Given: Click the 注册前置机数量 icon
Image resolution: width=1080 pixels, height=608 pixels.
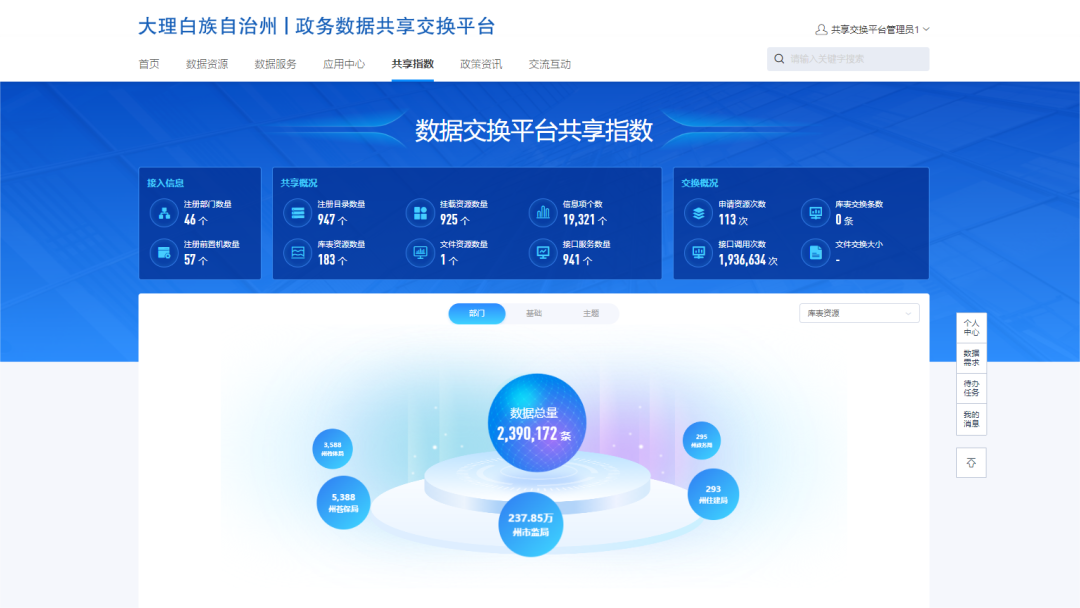Looking at the screenshot, I should (x=163, y=253).
